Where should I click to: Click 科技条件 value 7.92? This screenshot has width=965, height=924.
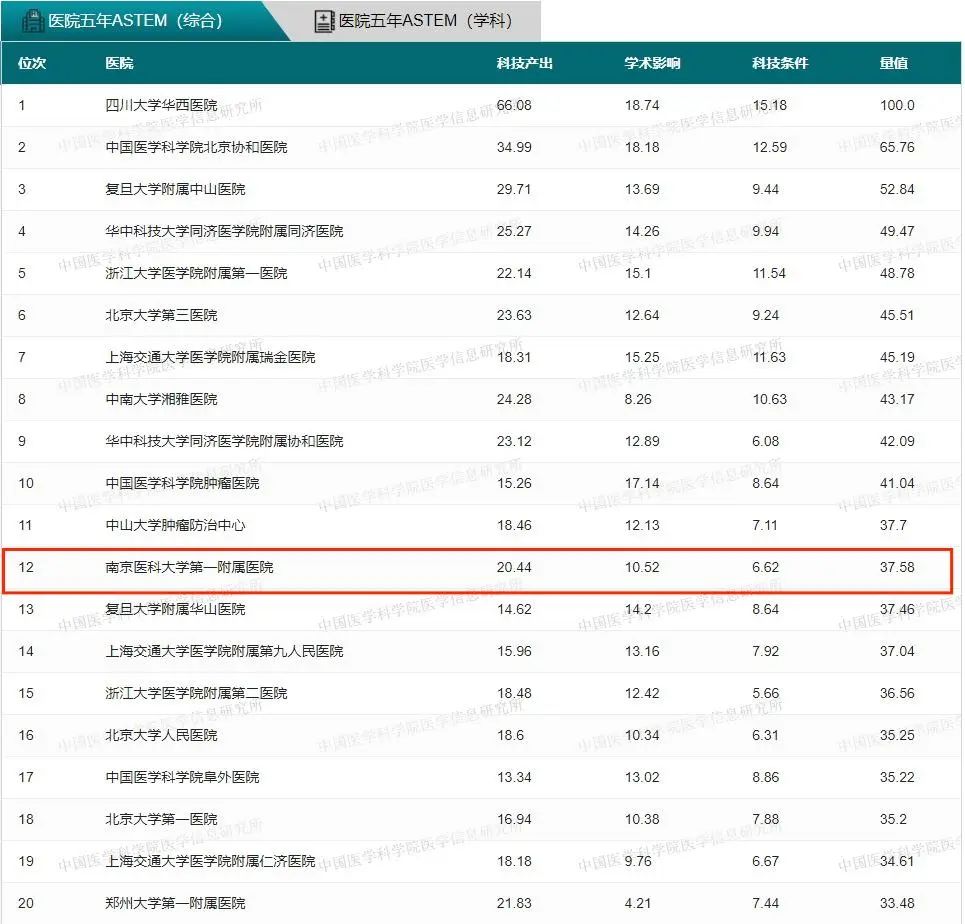[x=766, y=651]
